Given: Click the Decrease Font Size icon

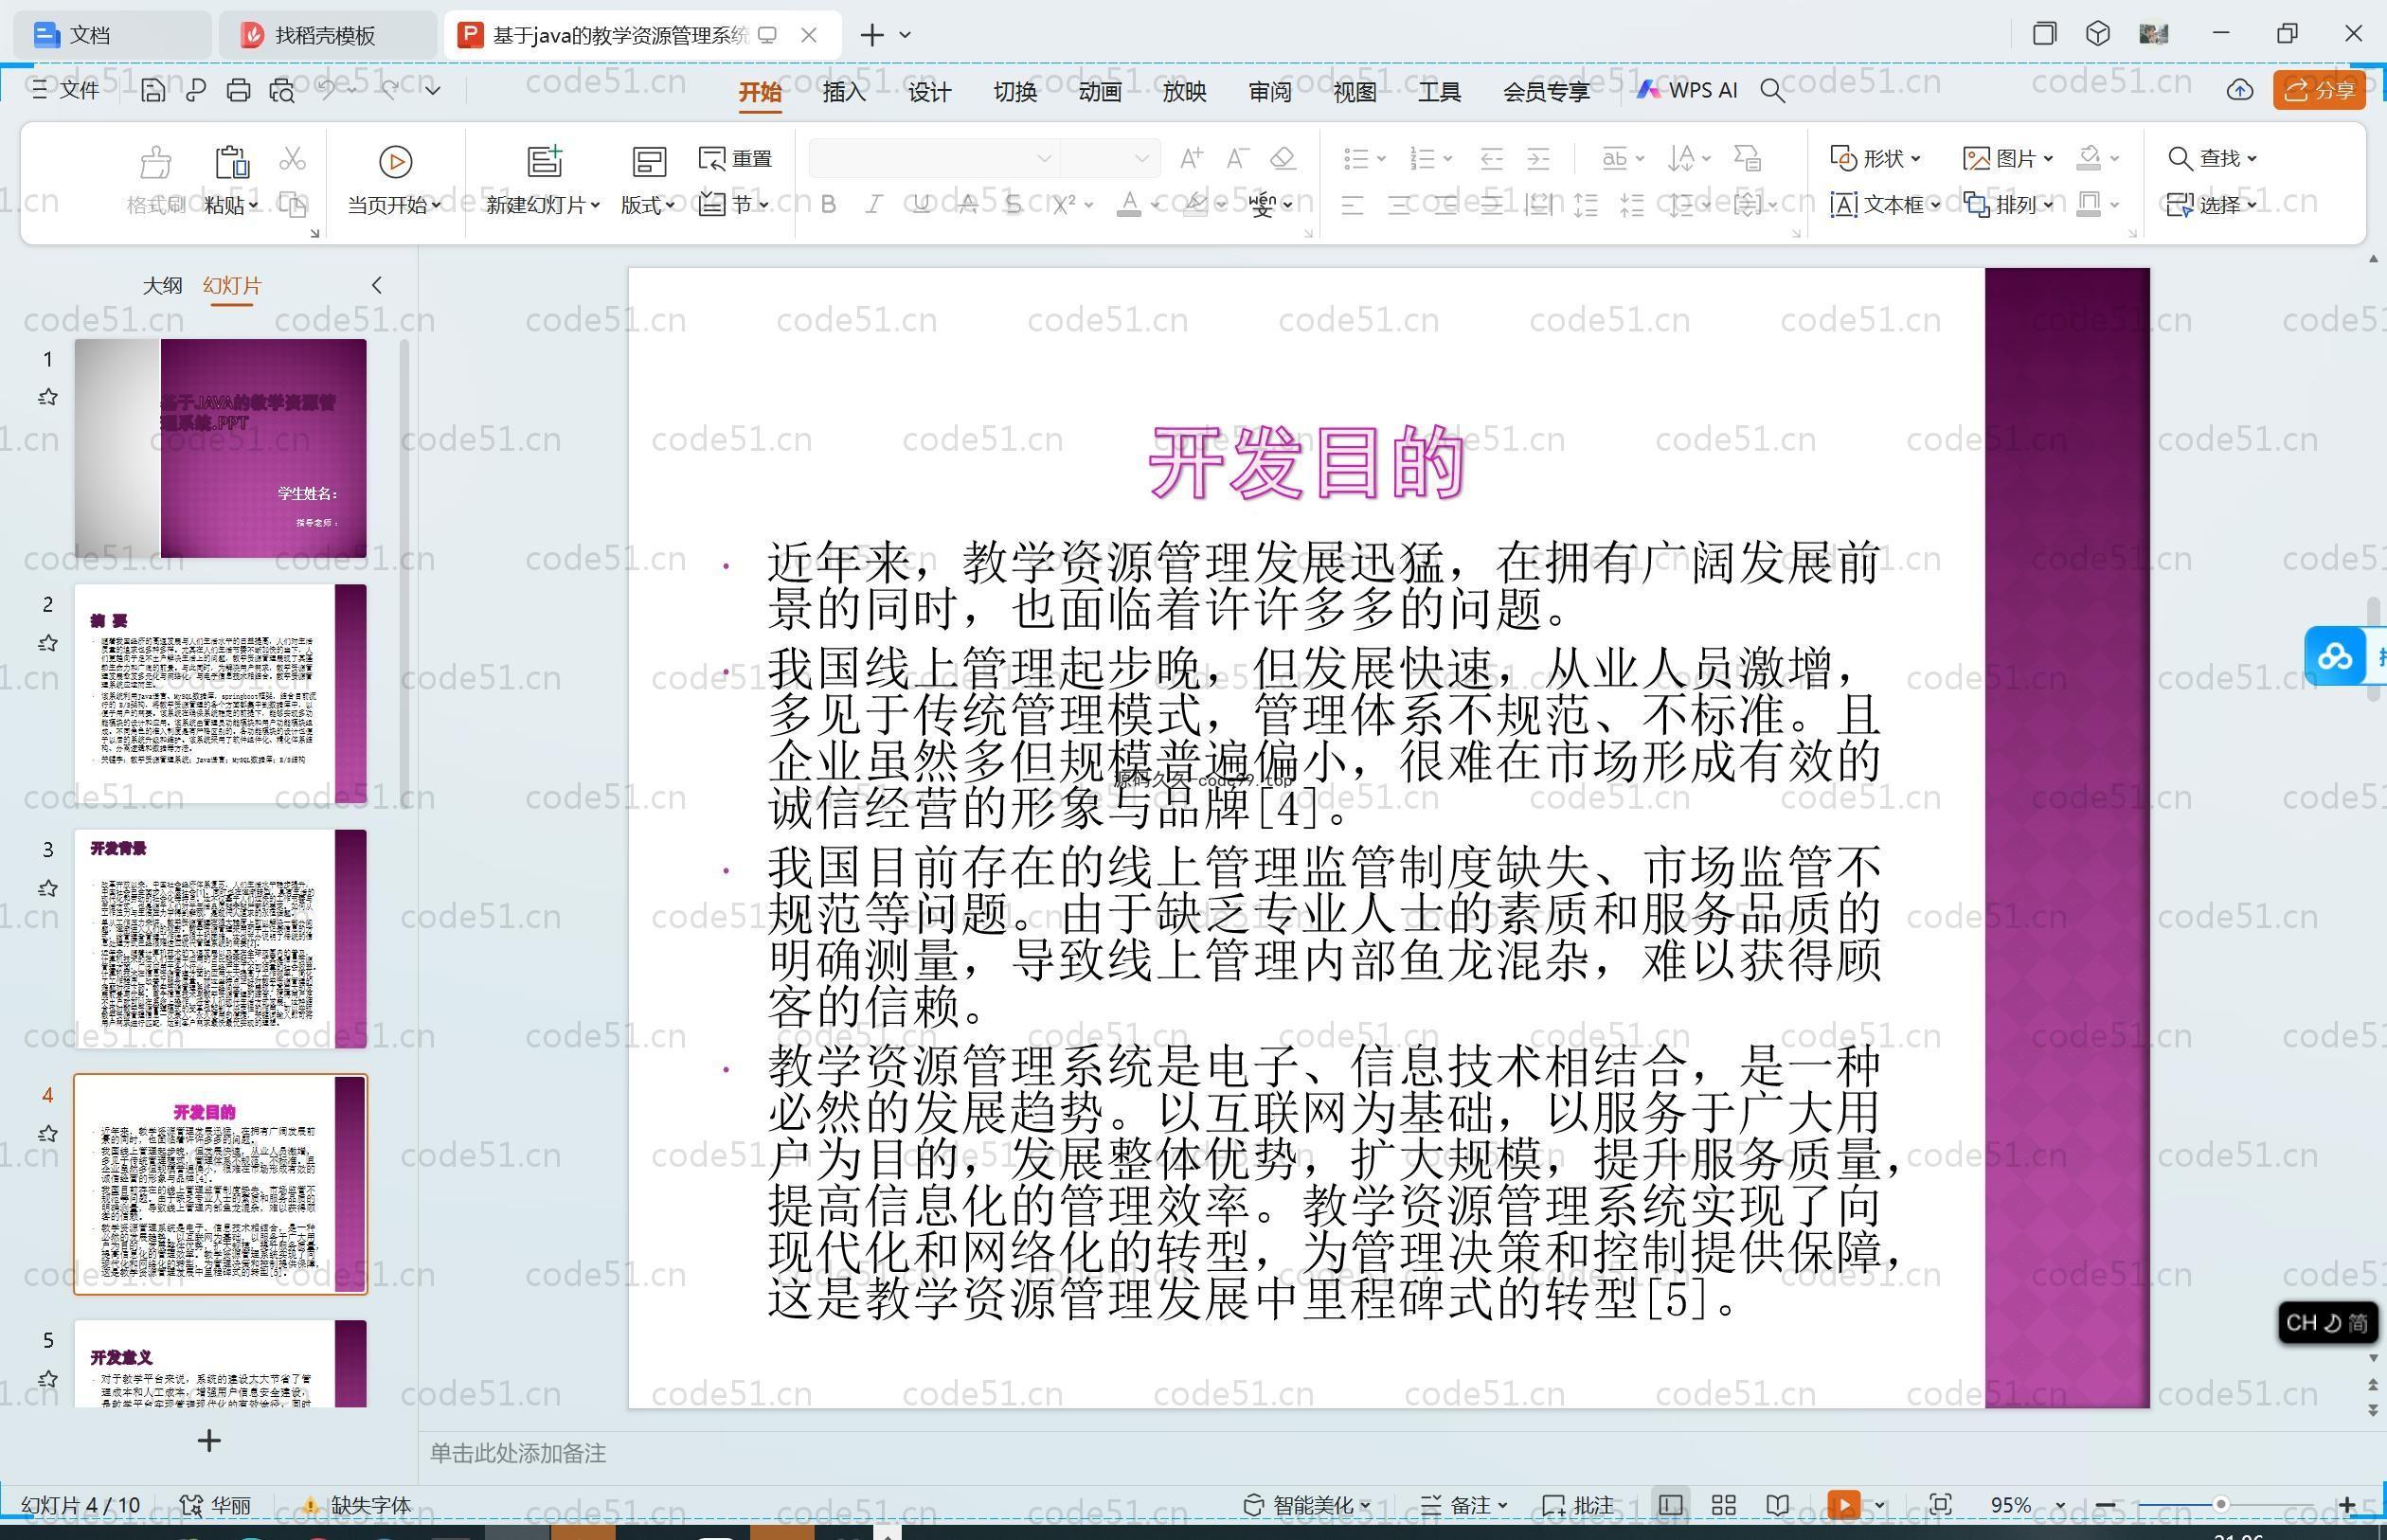Looking at the screenshot, I should tap(1237, 158).
